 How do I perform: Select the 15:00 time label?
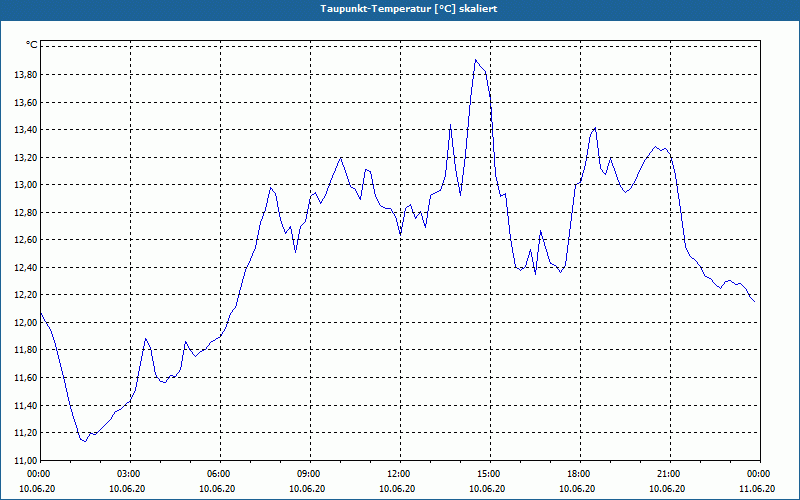pyautogui.click(x=487, y=474)
